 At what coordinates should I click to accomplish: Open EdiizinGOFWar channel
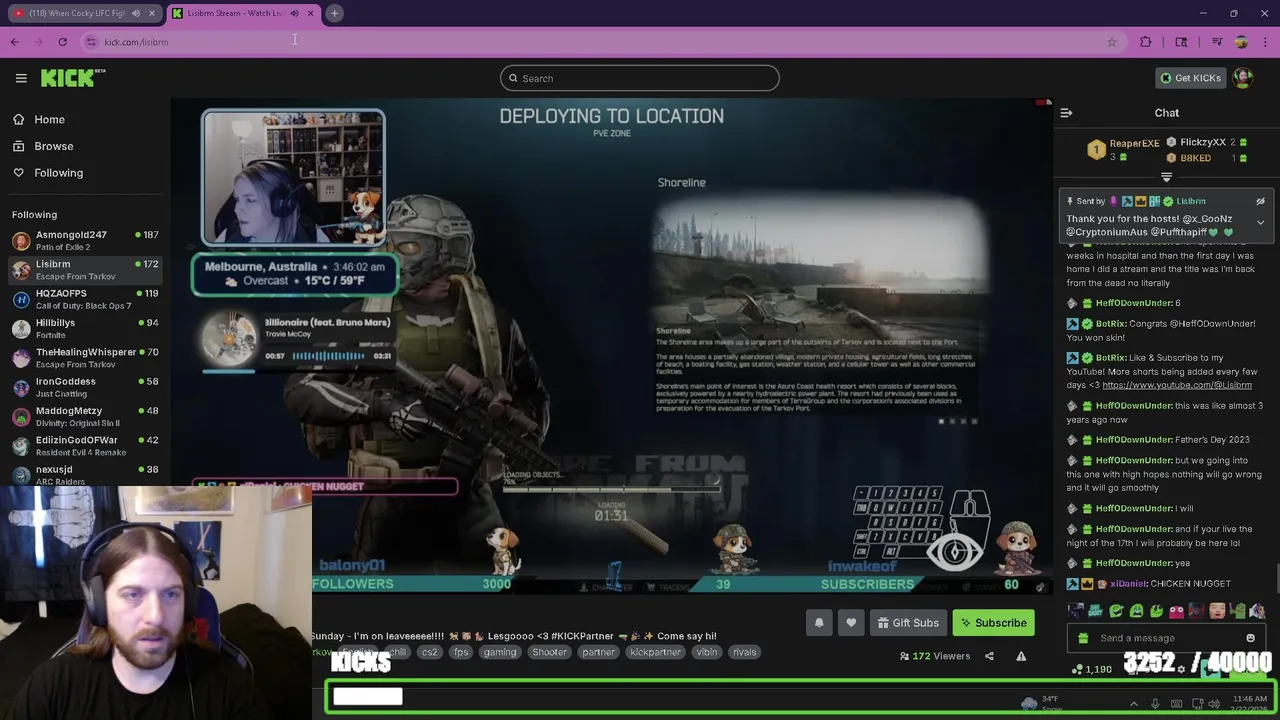[x=85, y=445]
